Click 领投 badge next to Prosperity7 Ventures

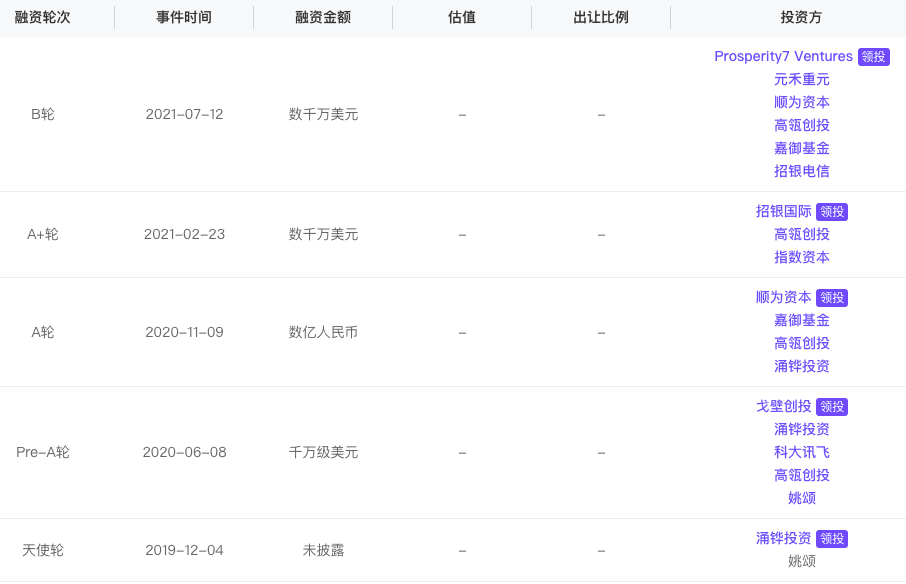(x=873, y=57)
